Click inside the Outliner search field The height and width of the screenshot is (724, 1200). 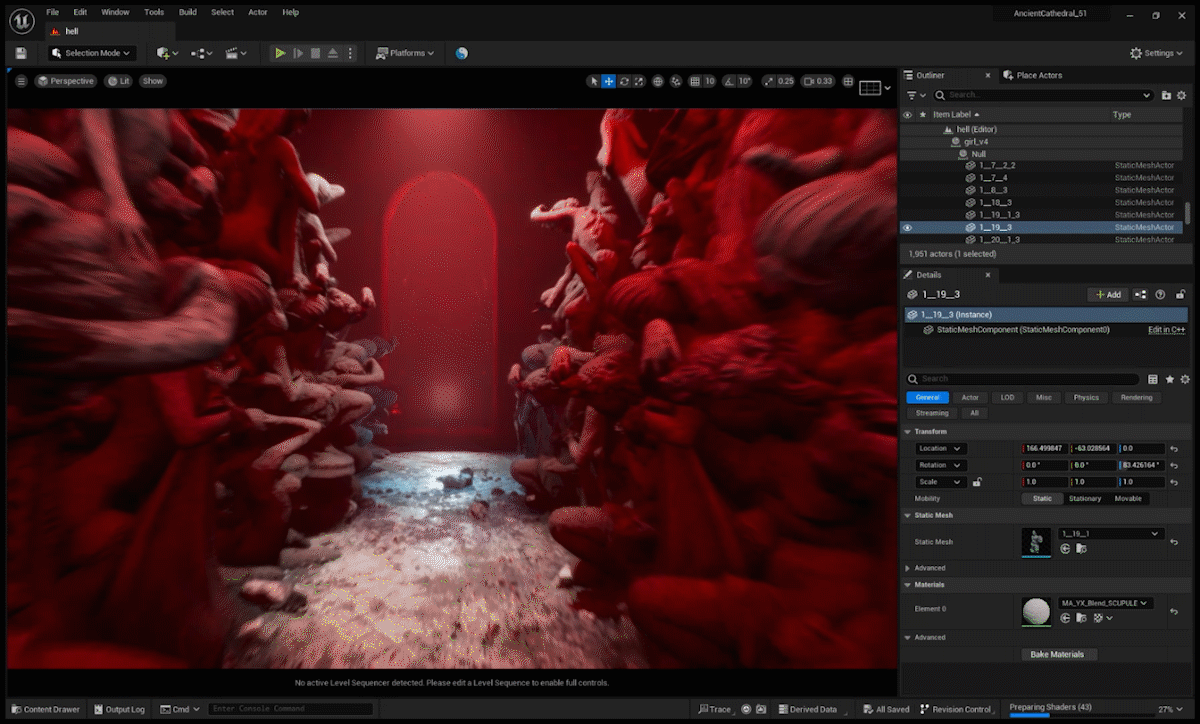[x=1042, y=95]
